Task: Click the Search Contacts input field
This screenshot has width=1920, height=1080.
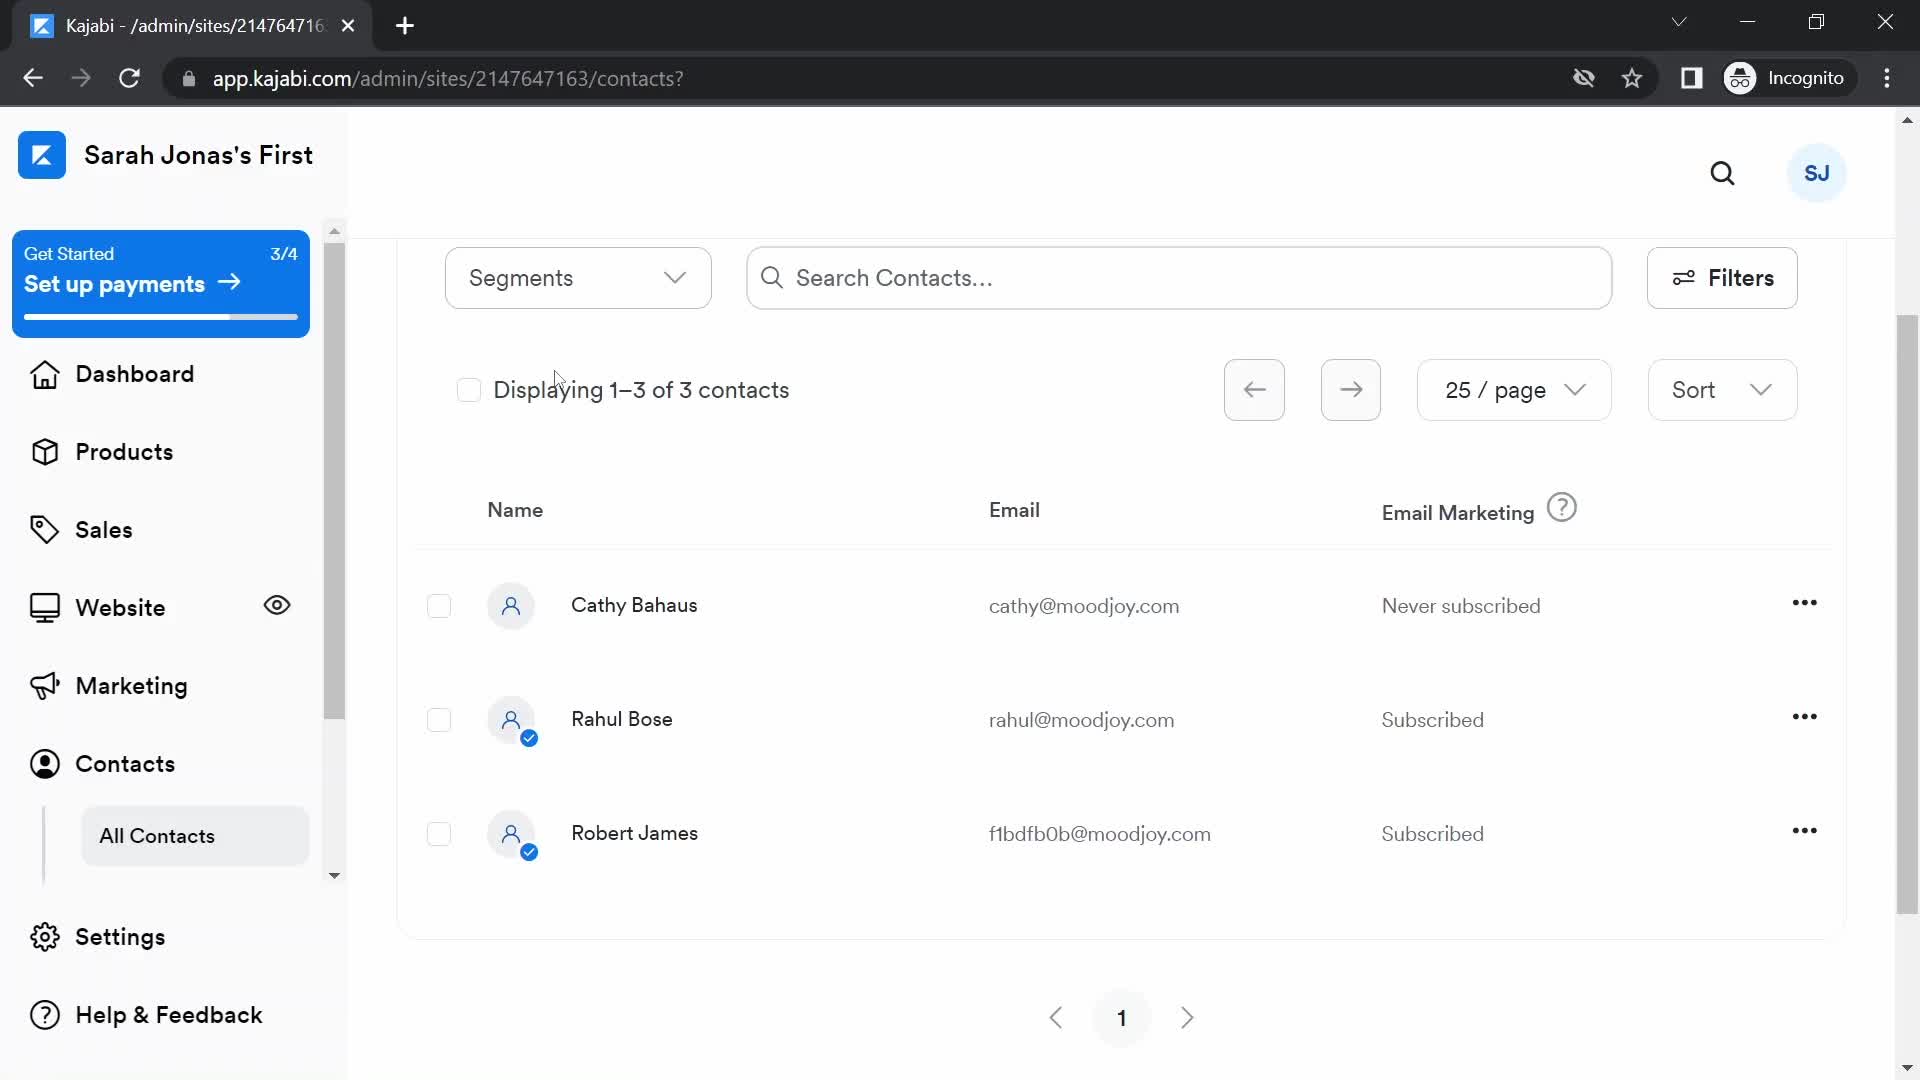Action: point(1178,278)
